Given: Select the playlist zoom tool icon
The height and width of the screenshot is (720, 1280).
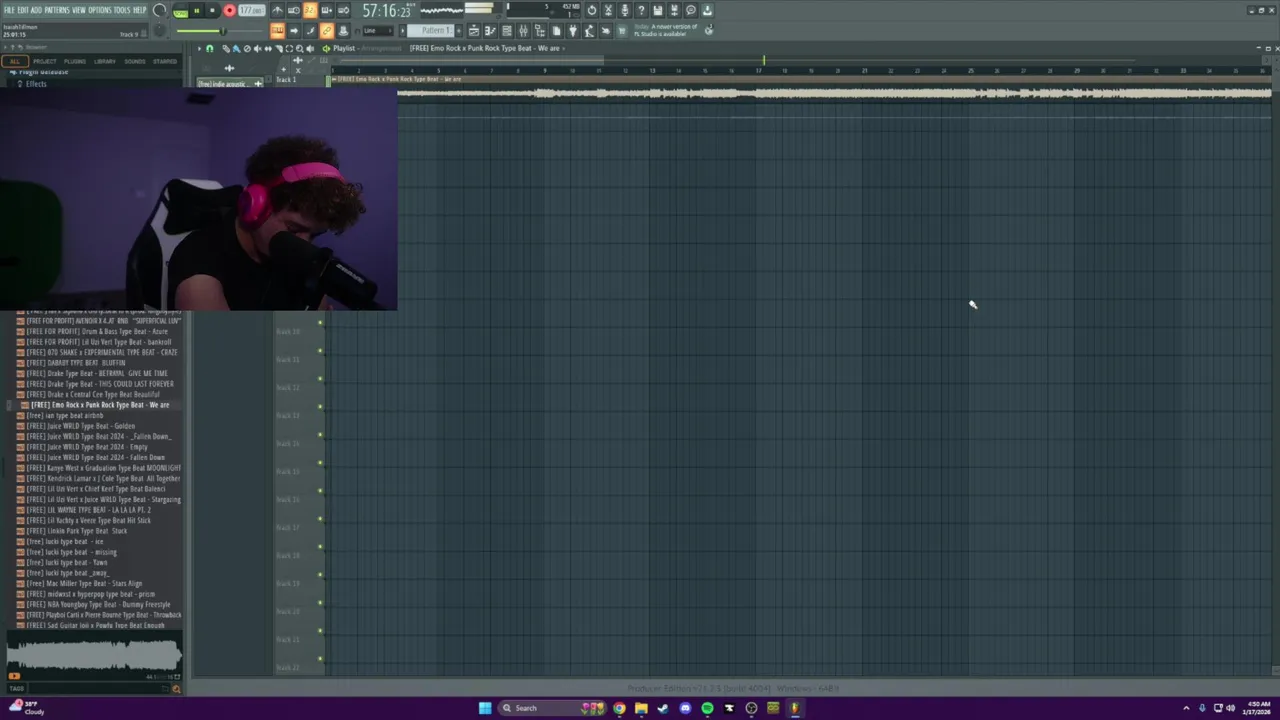Looking at the screenshot, I should 299,48.
